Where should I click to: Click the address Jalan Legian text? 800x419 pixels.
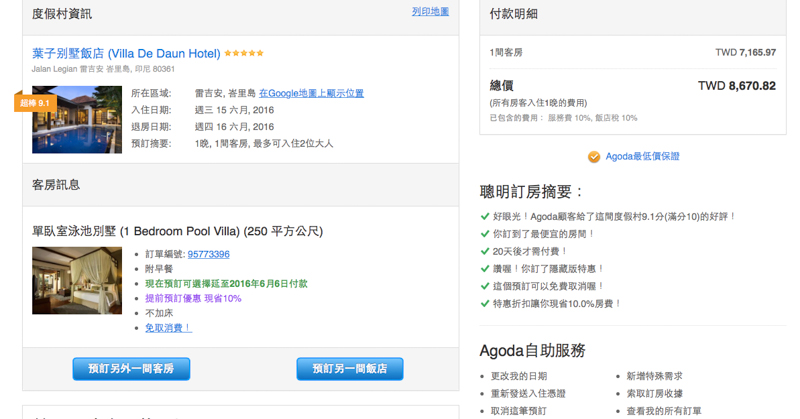103,69
